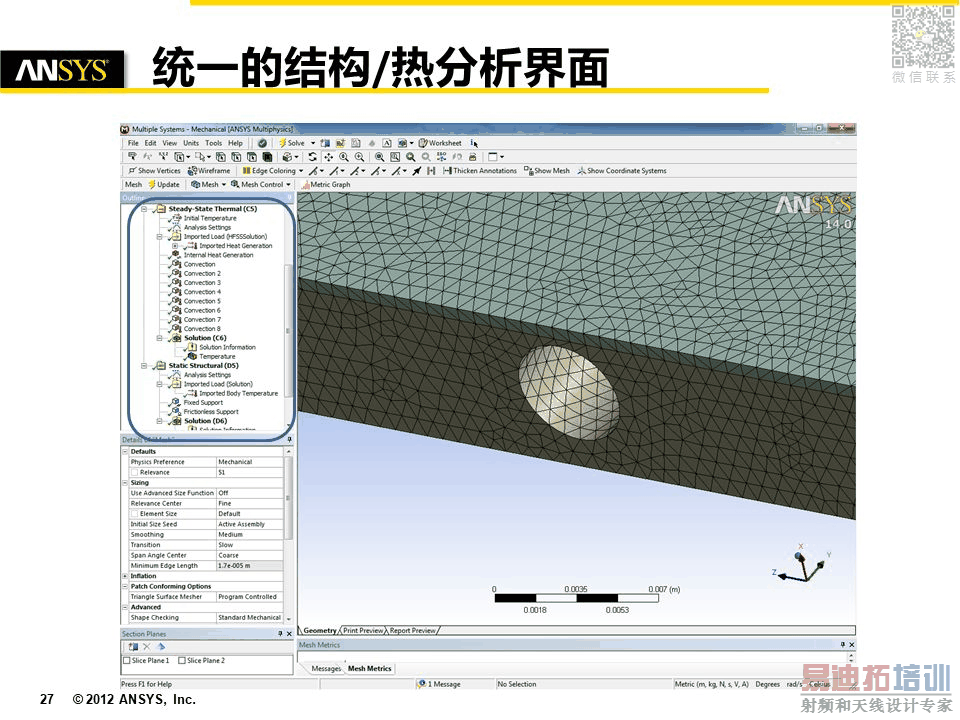Click the Box Zoom icon
This screenshot has width=960, height=720.
click(359, 157)
